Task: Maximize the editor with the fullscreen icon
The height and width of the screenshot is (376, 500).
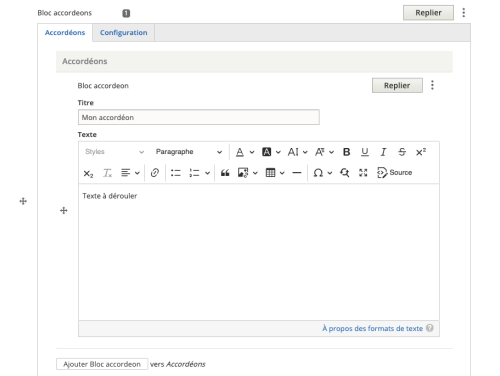Action: pyautogui.click(x=363, y=173)
